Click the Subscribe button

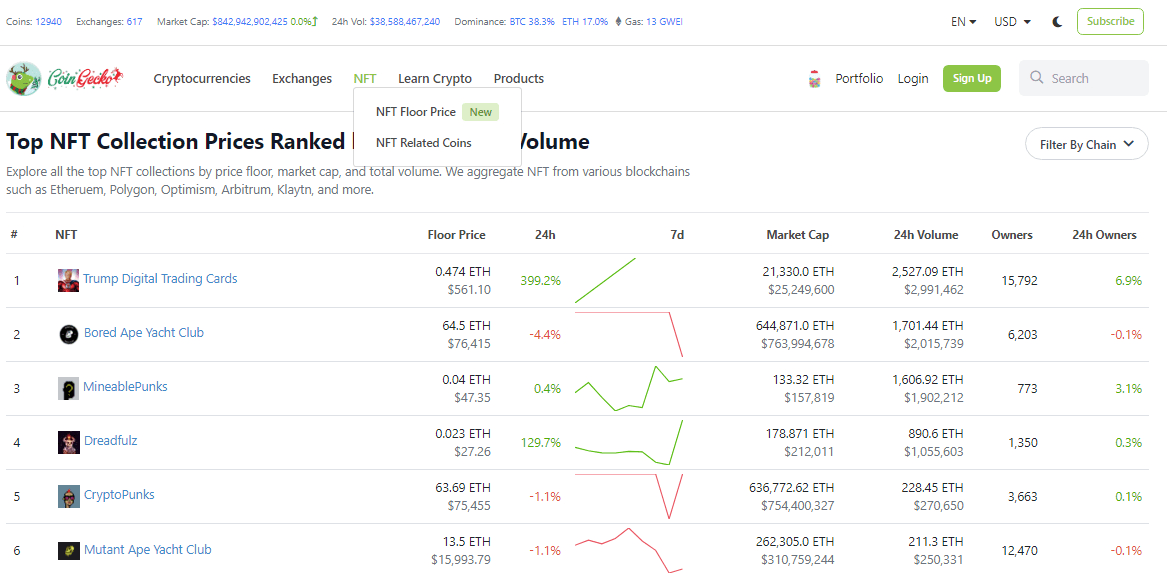1110,22
